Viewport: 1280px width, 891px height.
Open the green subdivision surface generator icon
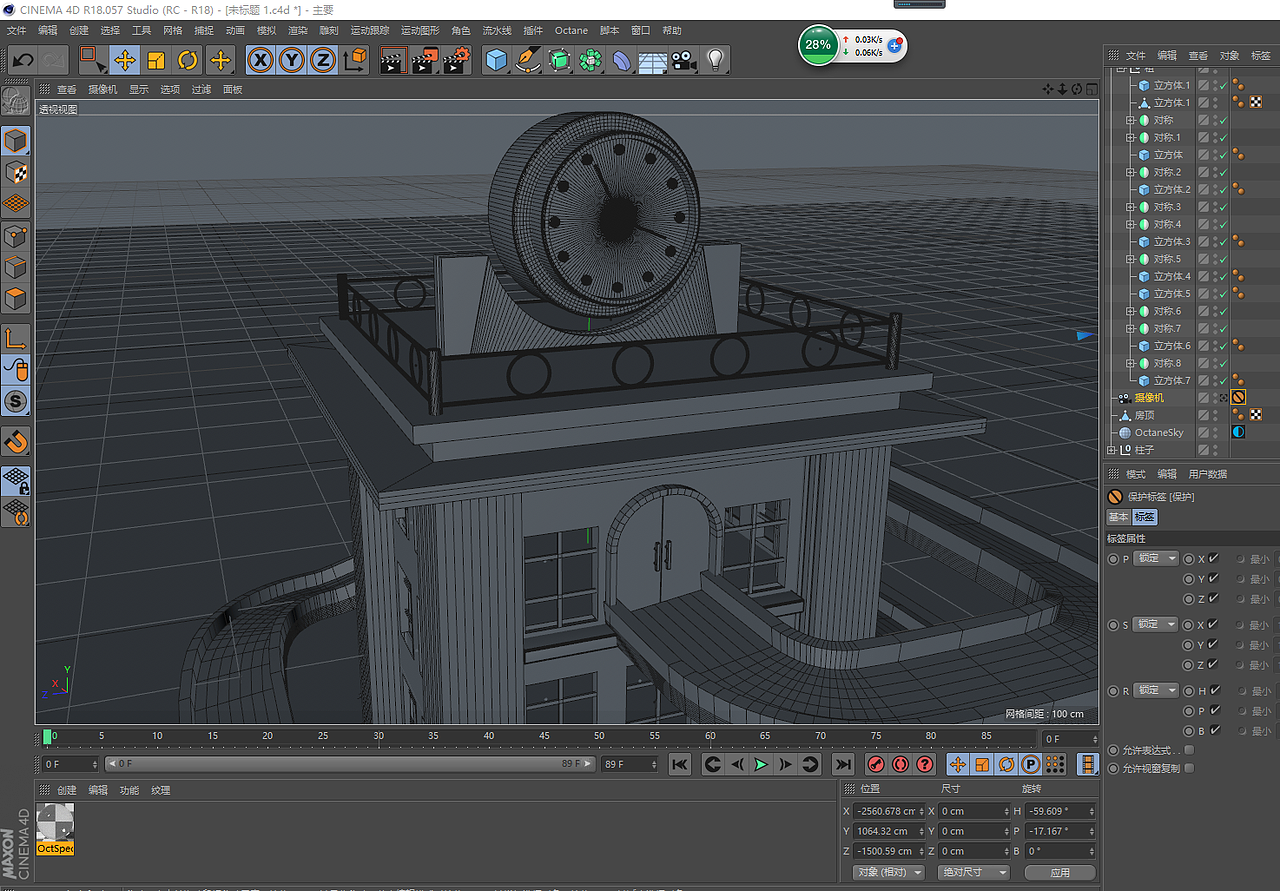[x=559, y=60]
